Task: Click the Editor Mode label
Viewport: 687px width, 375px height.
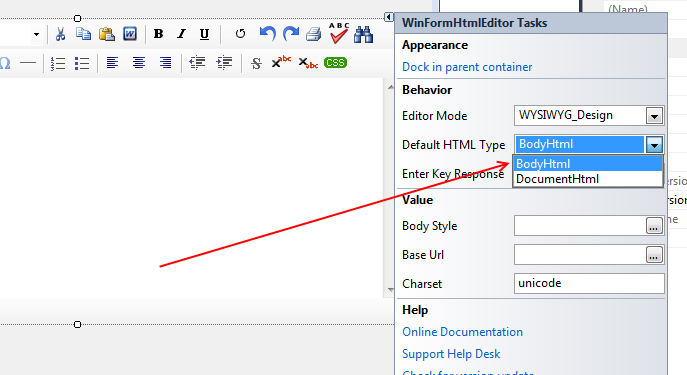Action: [435, 116]
